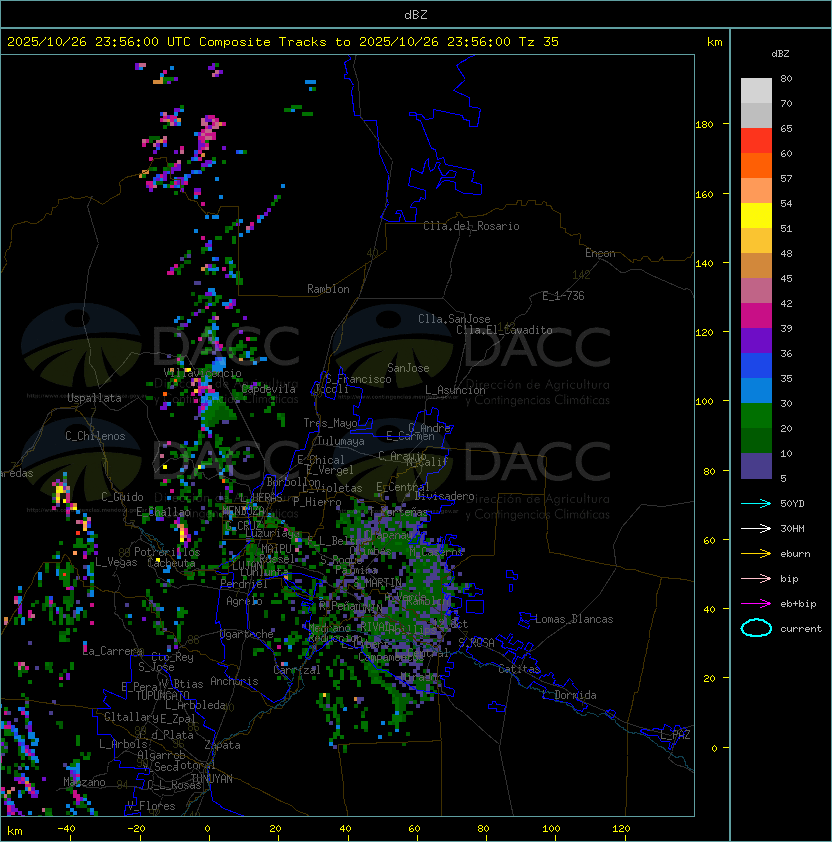The height and width of the screenshot is (842, 832).
Task: Click the '0' tick on the bottom km axis
Action: (x=208, y=829)
